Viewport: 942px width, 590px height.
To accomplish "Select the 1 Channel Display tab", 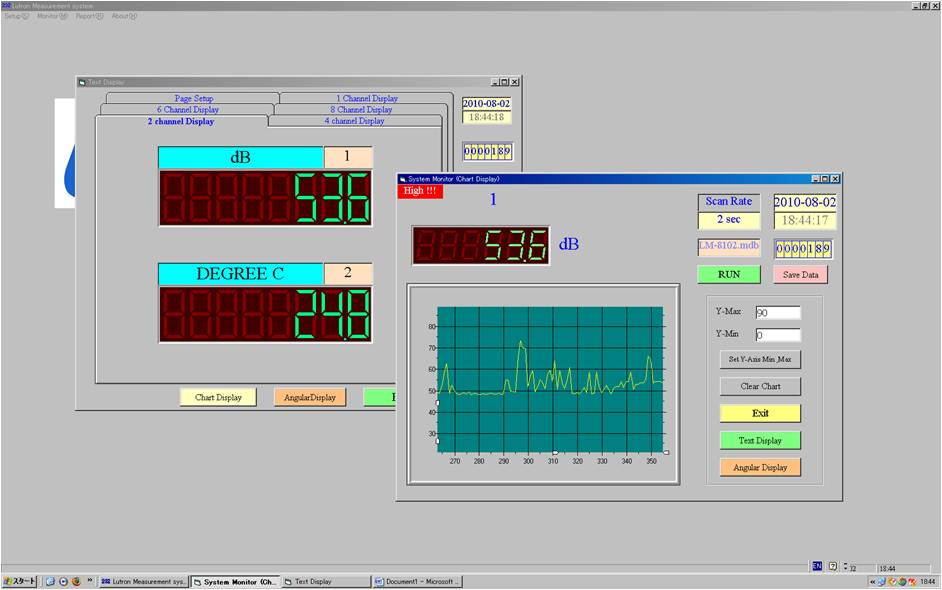I will [x=366, y=98].
